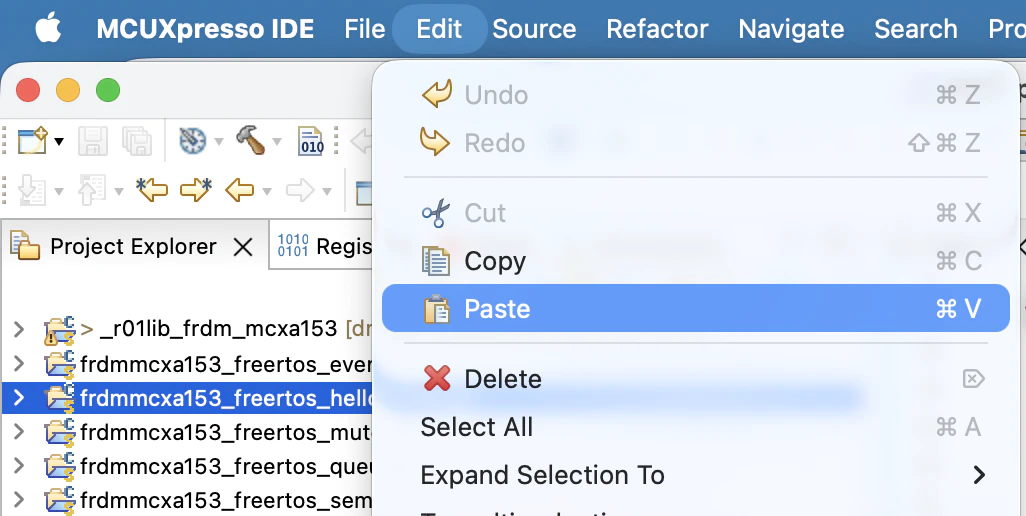Click the binary 010 file icon

311,141
